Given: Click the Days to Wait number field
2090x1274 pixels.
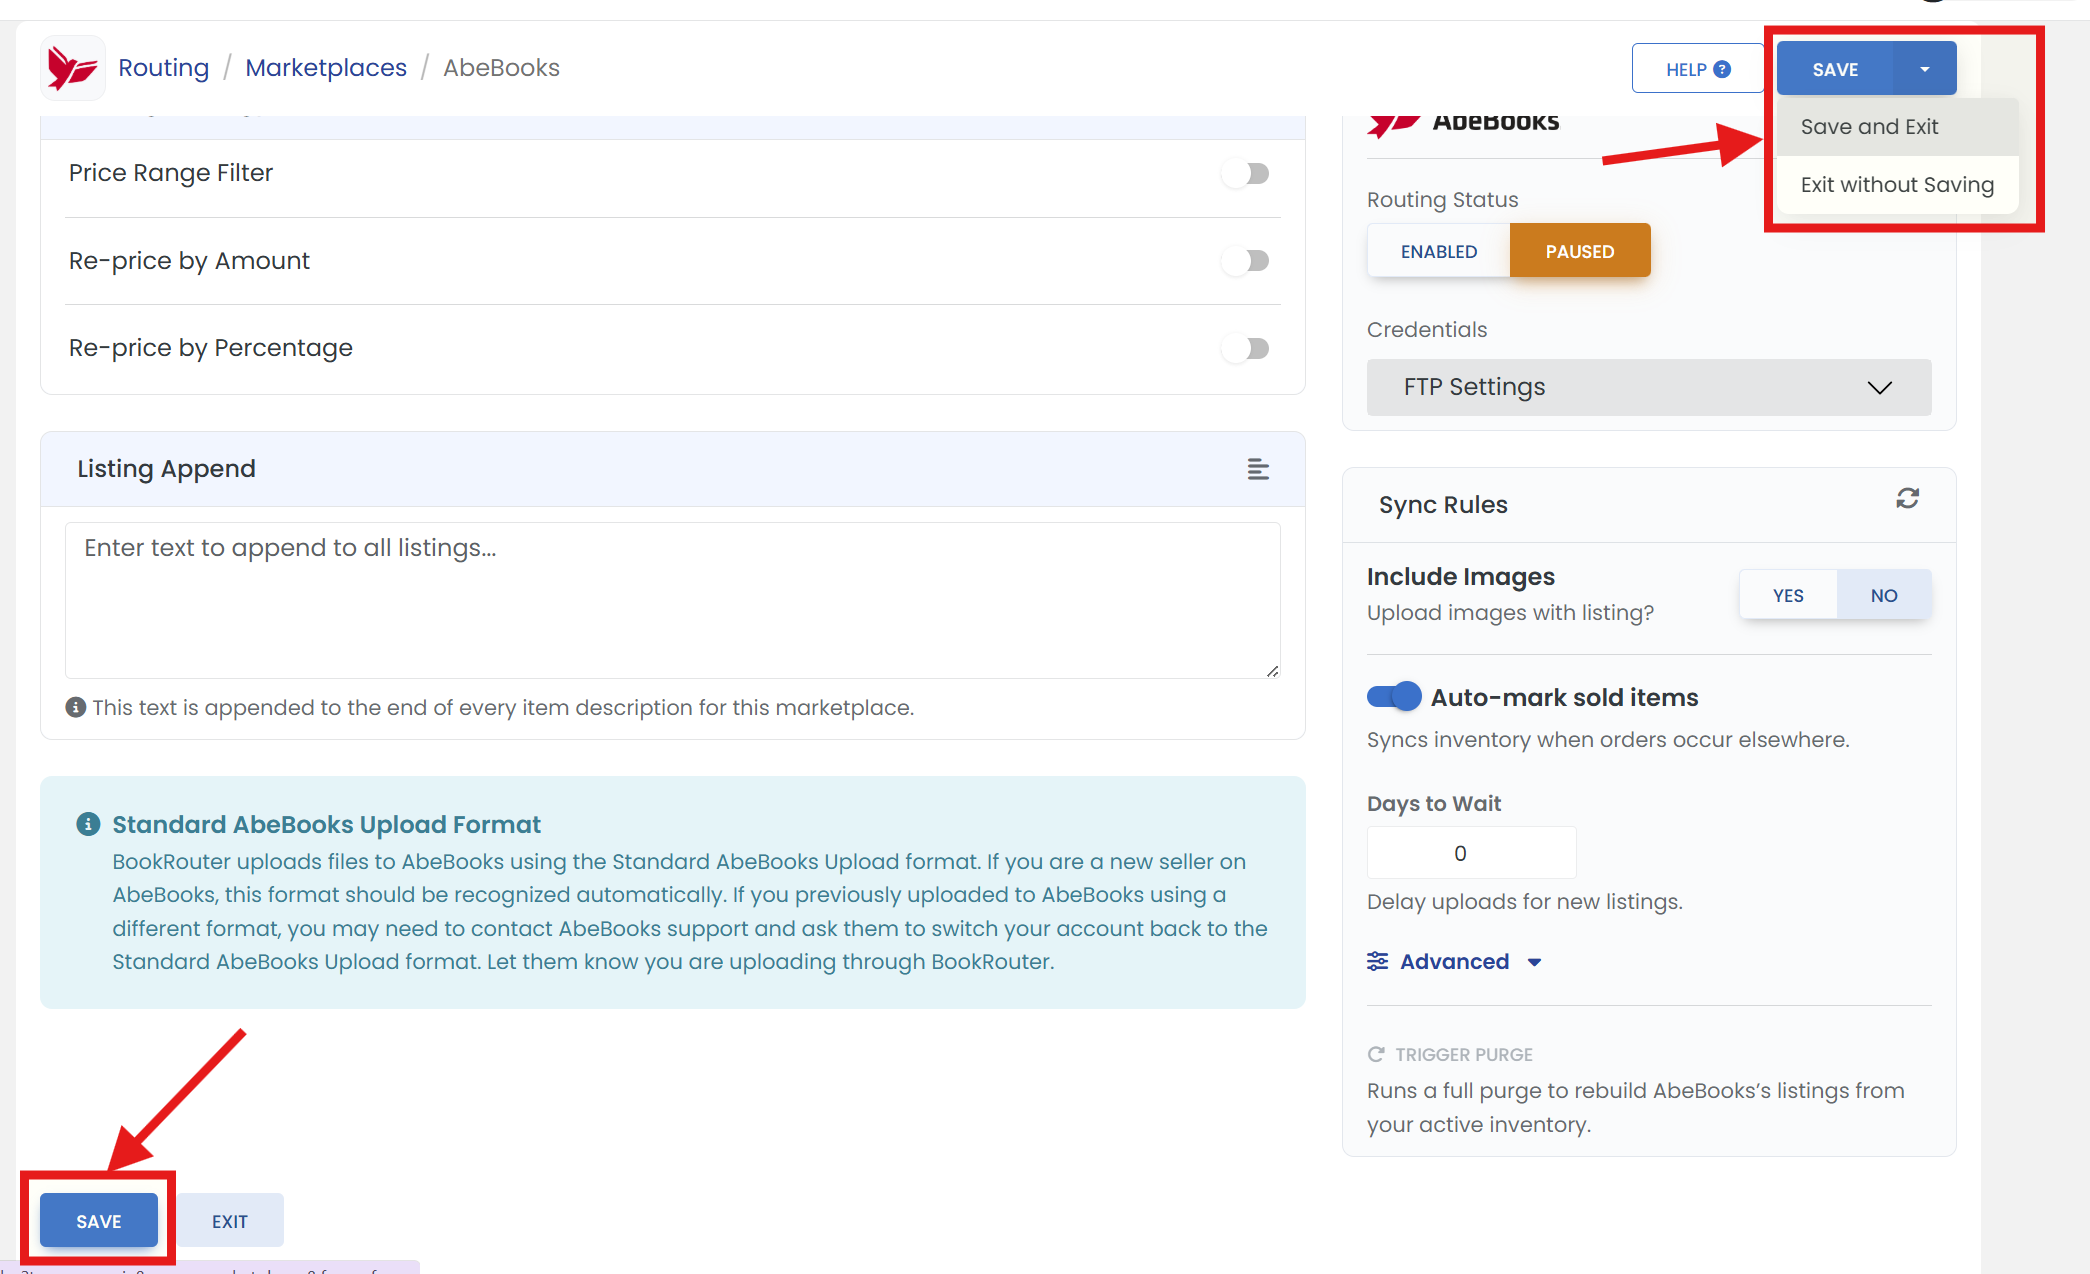Looking at the screenshot, I should coord(1471,853).
